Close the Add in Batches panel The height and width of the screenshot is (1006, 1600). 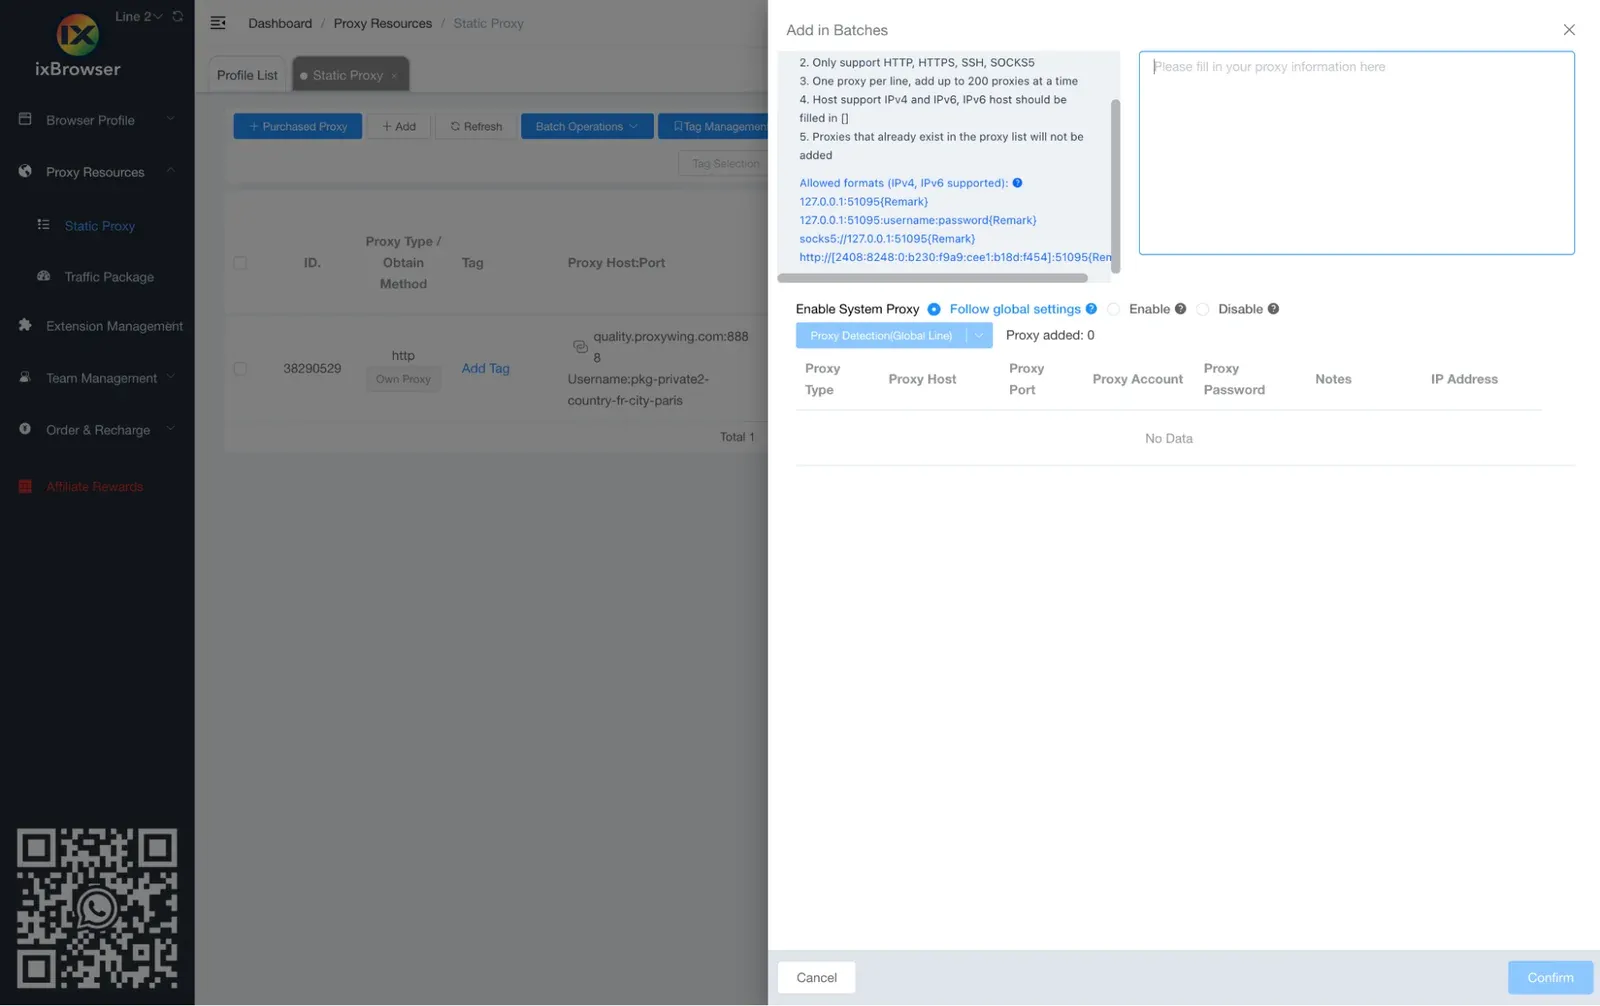pyautogui.click(x=1569, y=30)
